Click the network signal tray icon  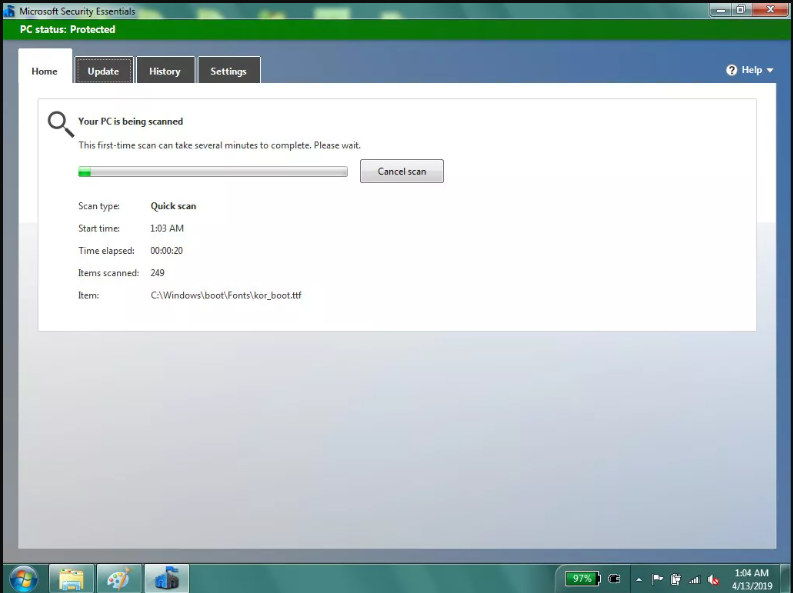(x=694, y=580)
